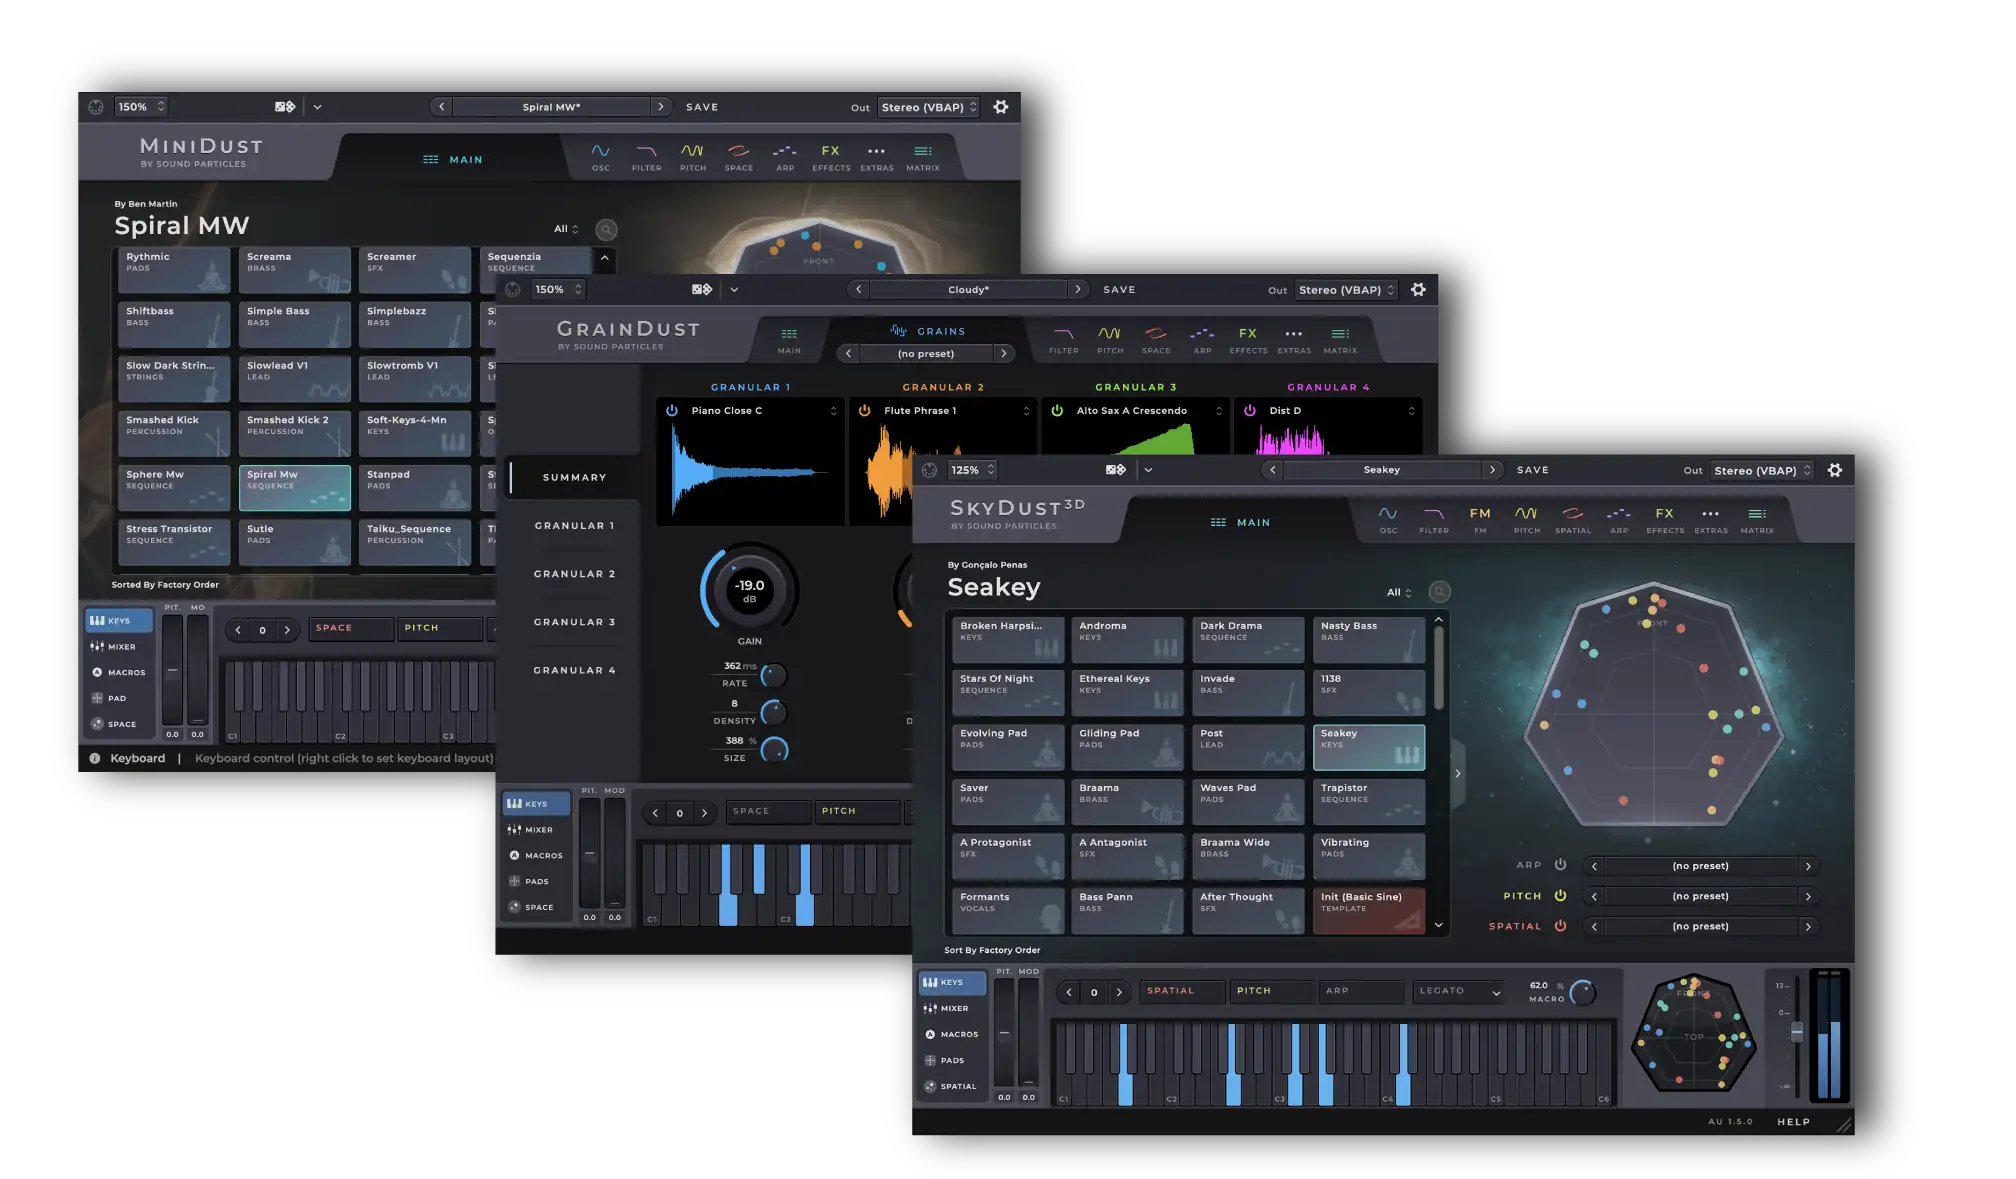Open SkyDust Stereo (VBAP) output dropdown

tap(1761, 470)
